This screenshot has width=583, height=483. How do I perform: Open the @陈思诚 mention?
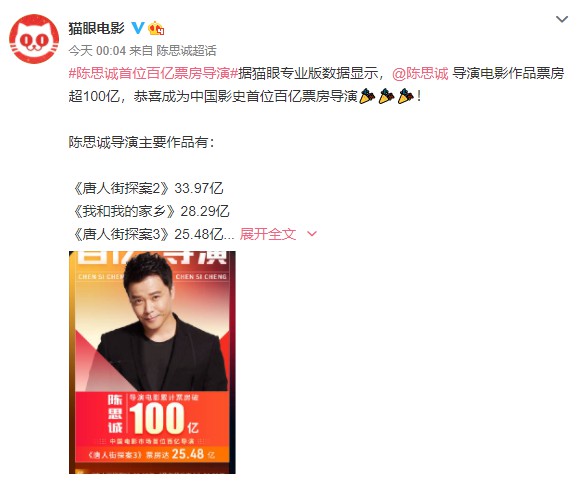coord(421,73)
